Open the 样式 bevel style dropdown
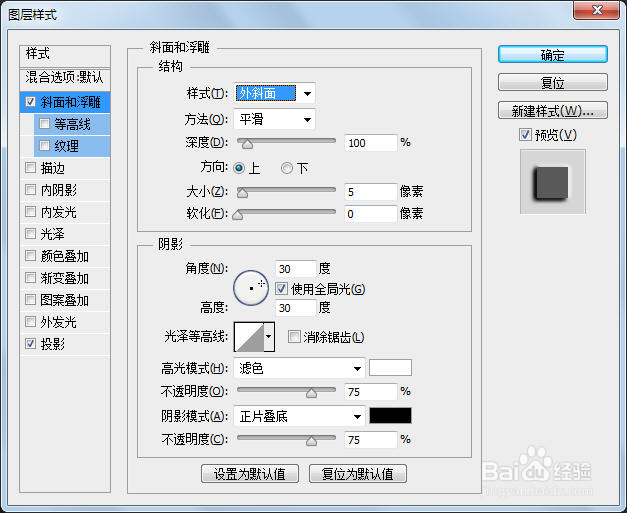627x513 pixels. pyautogui.click(x=274, y=94)
